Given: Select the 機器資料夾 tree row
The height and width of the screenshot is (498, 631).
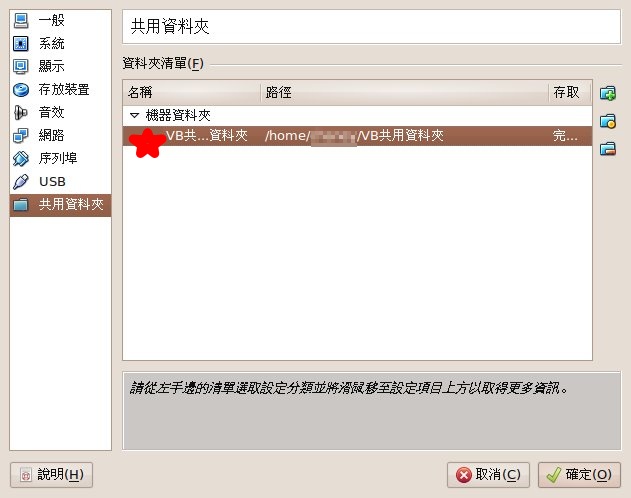Looking at the screenshot, I should coord(357,116).
